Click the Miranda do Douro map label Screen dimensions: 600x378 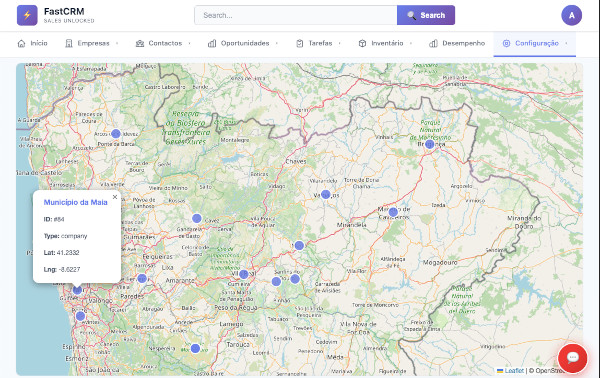pyautogui.click(x=524, y=222)
